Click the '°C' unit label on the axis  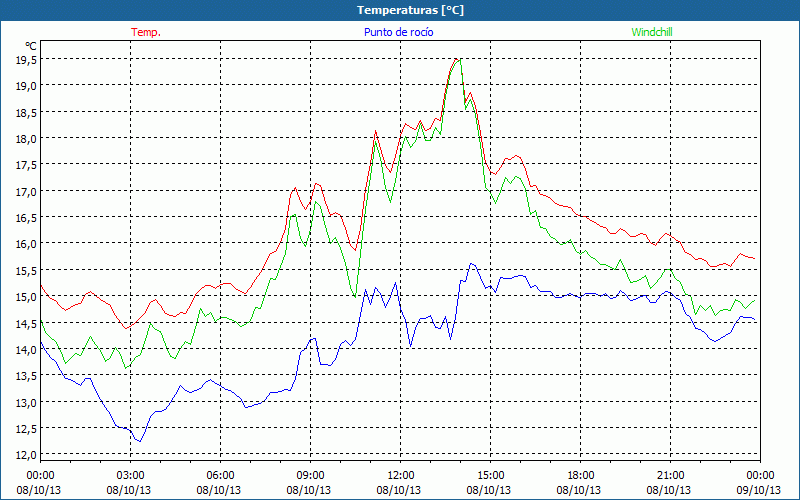pyautogui.click(x=31, y=46)
